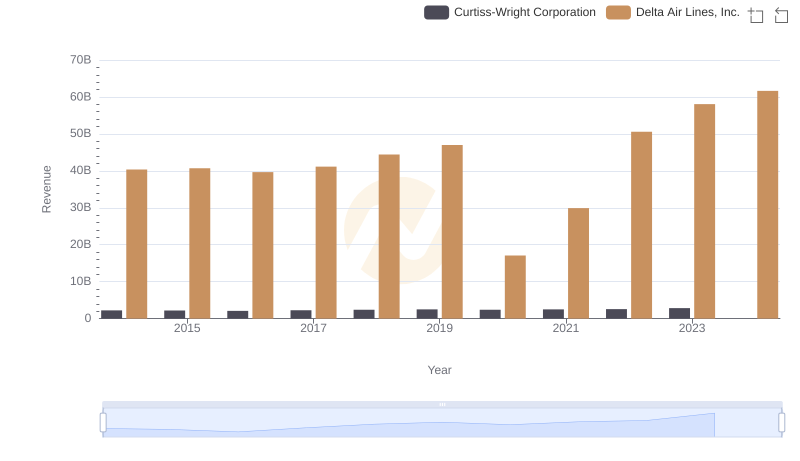Click the 2015 x-axis label
Viewport: 800px width, 461px height.
pyautogui.click(x=187, y=328)
